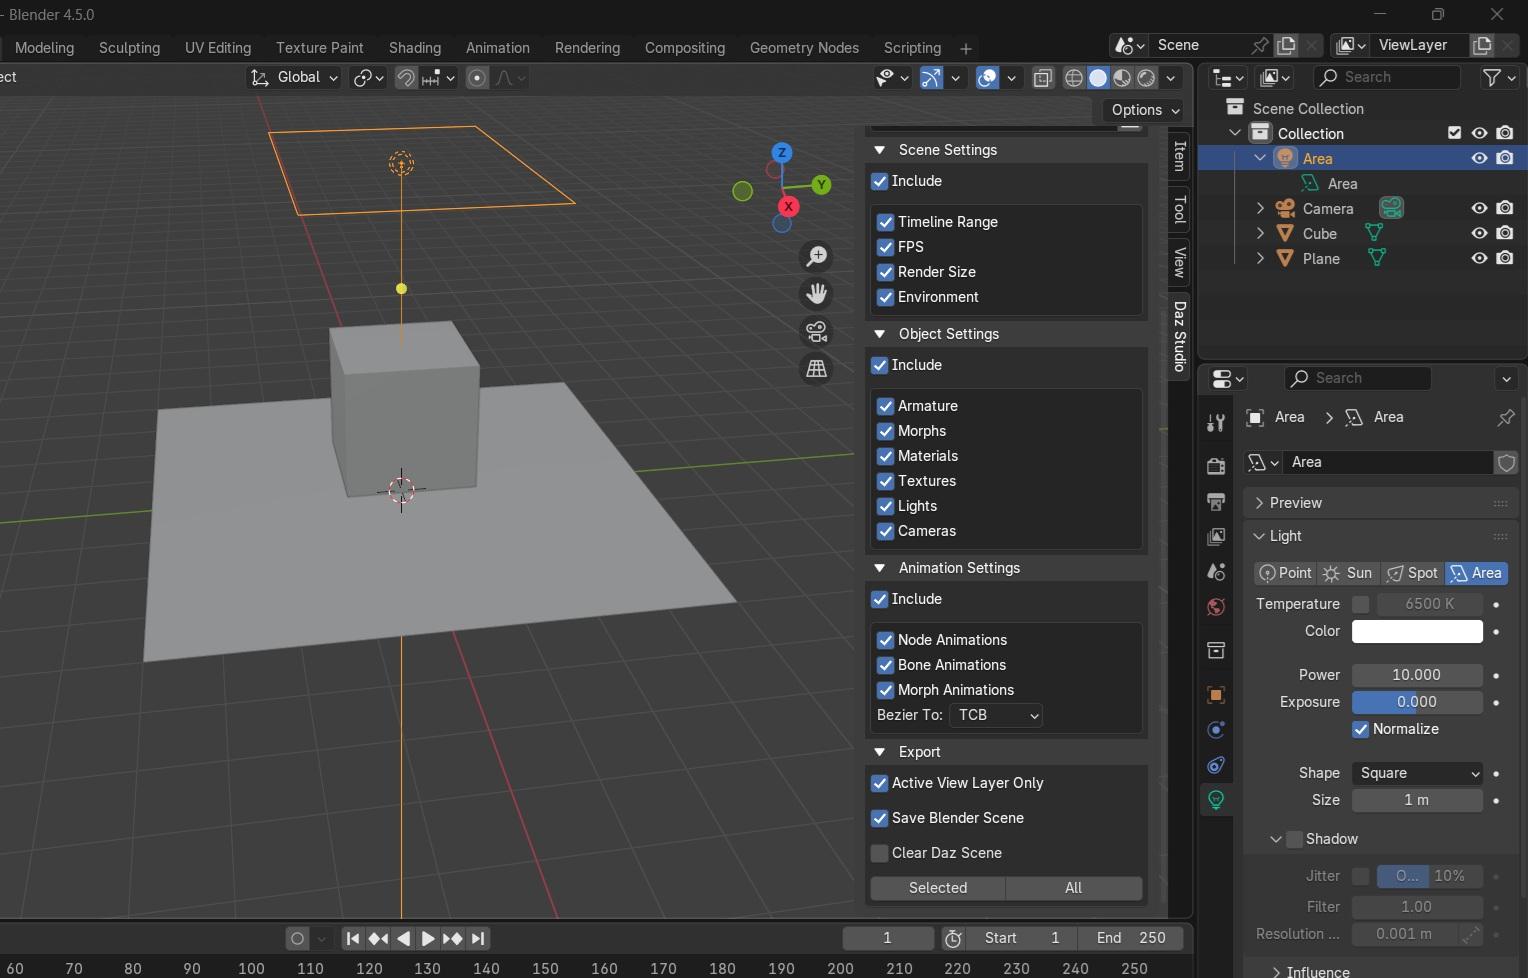The height and width of the screenshot is (978, 1528).
Task: Click the zoom magnifier icon in viewport
Action: (x=817, y=257)
